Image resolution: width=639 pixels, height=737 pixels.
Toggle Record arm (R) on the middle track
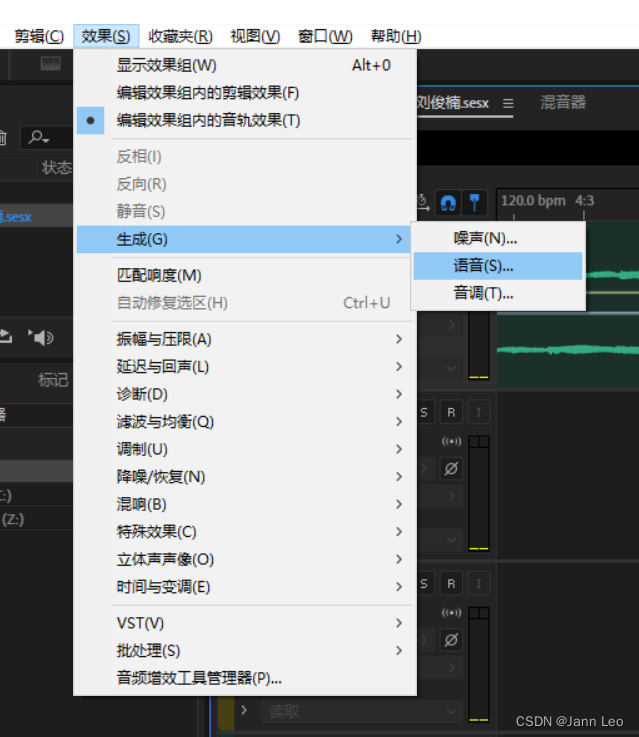(451, 413)
